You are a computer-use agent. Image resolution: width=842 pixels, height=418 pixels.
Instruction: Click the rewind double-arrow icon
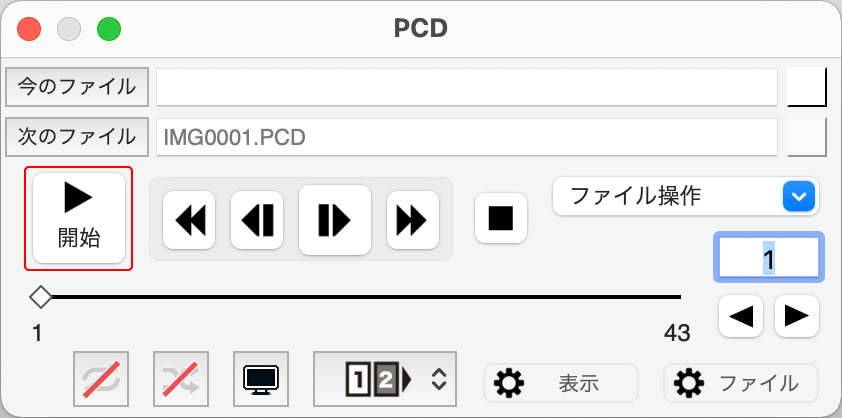coord(189,220)
